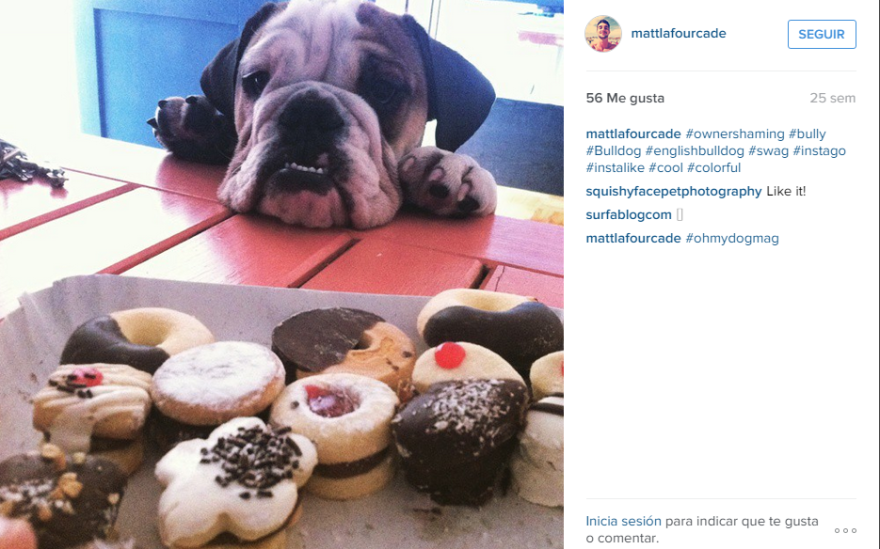Open the #ohmydogmag hashtag
Screen dimensions: 880x549
tap(732, 239)
